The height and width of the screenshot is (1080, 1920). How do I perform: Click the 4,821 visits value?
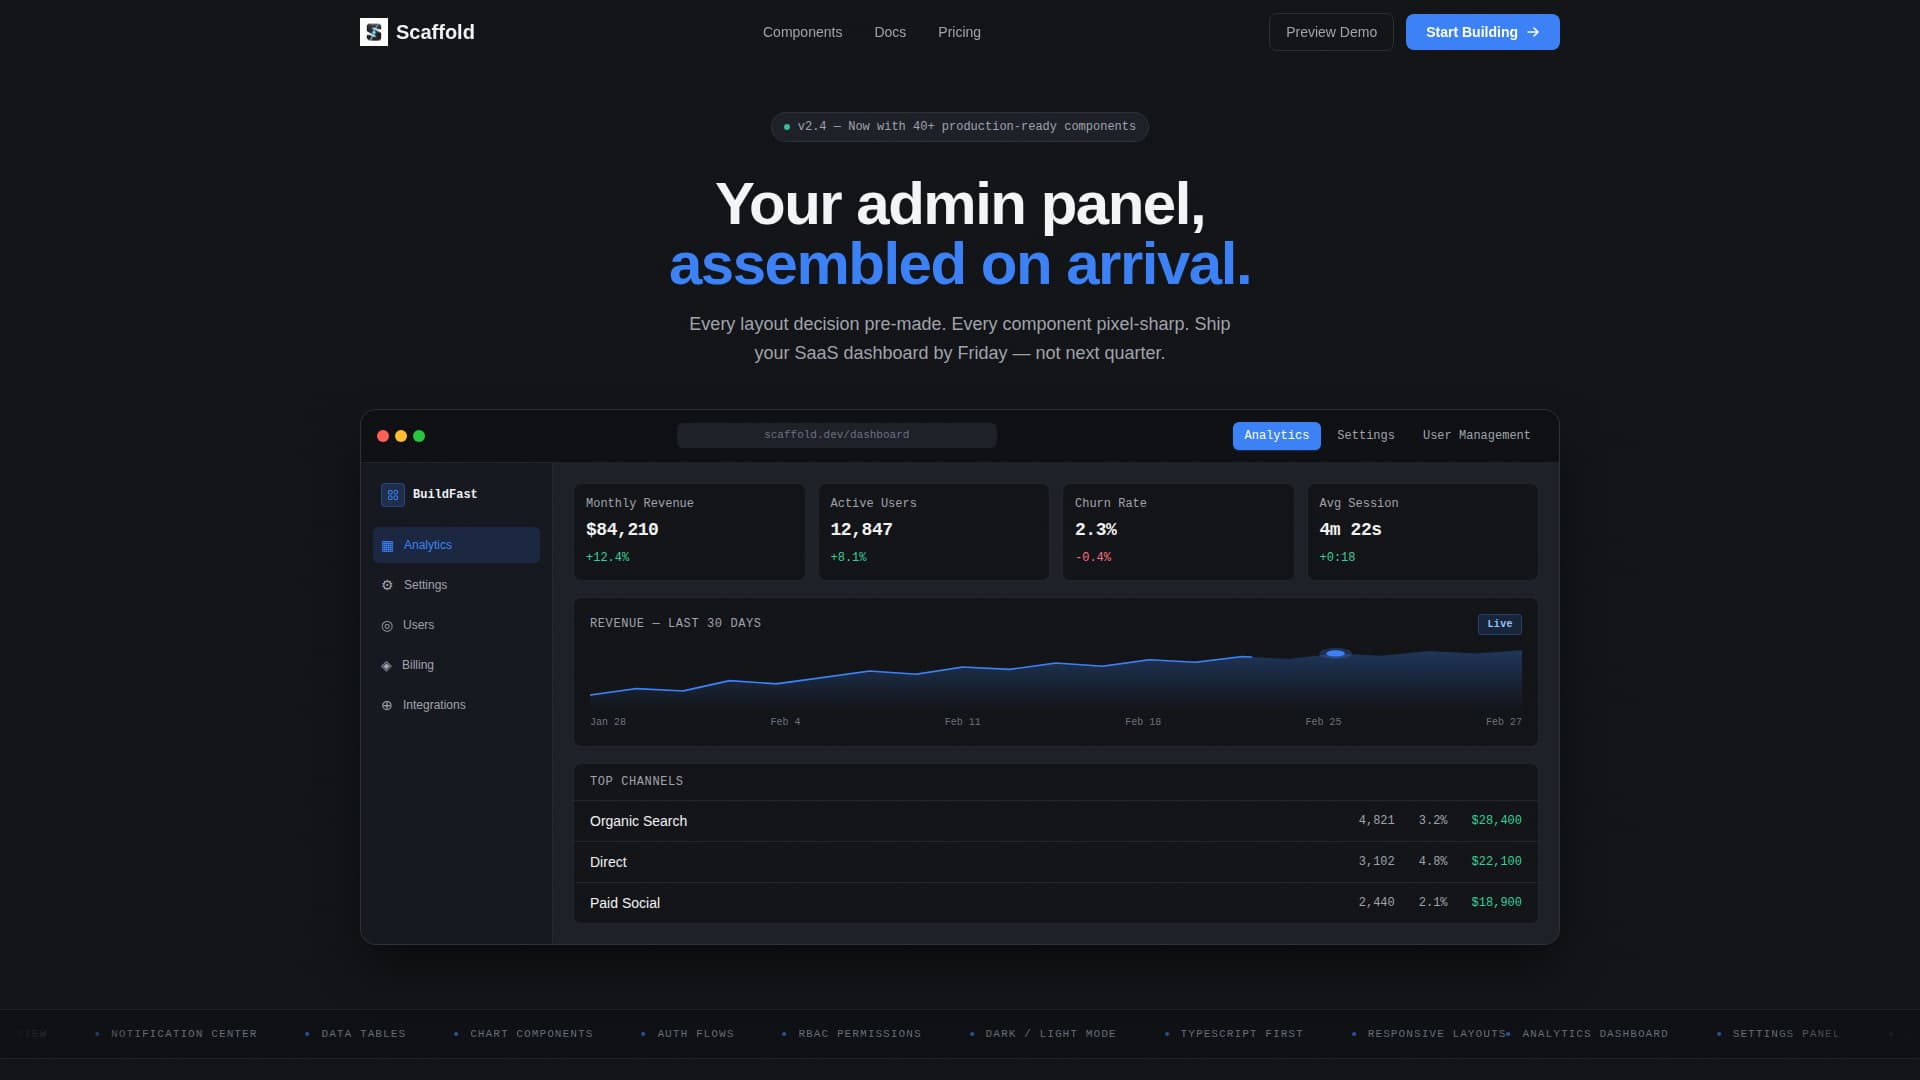point(1376,821)
